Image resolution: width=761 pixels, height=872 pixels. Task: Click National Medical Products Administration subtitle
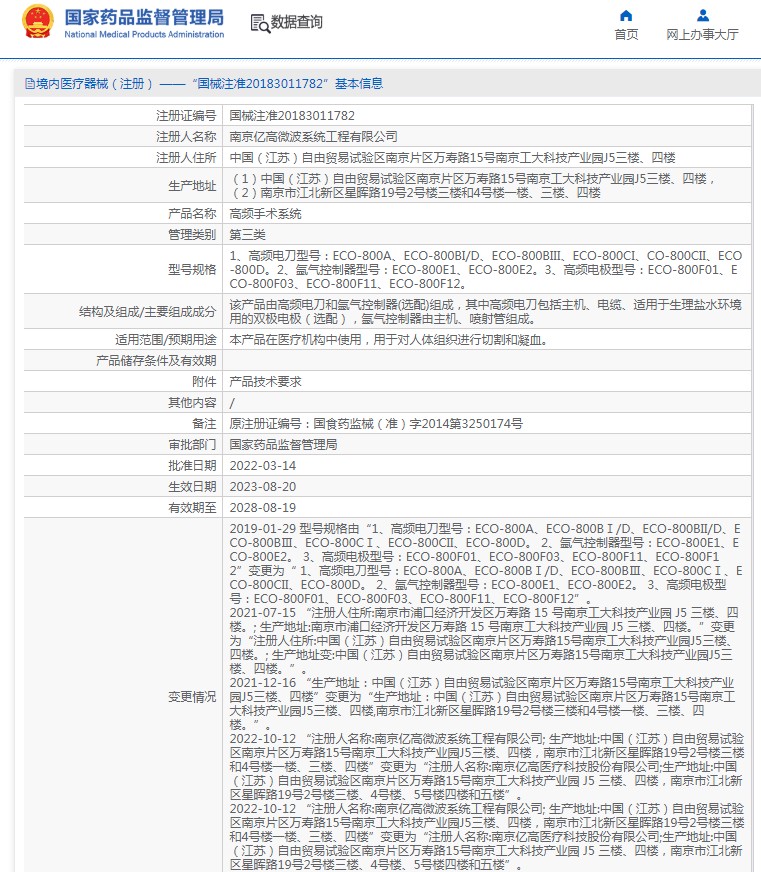point(144,34)
